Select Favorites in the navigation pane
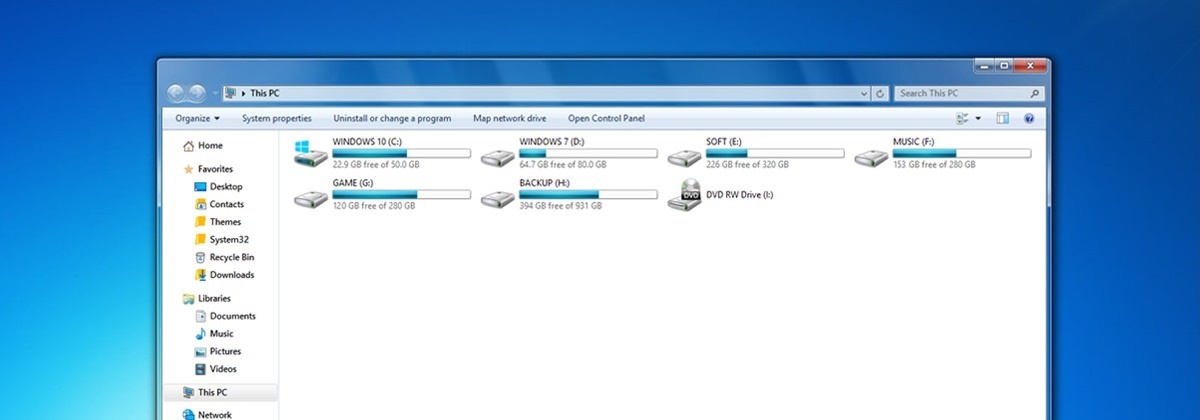 tap(207, 169)
